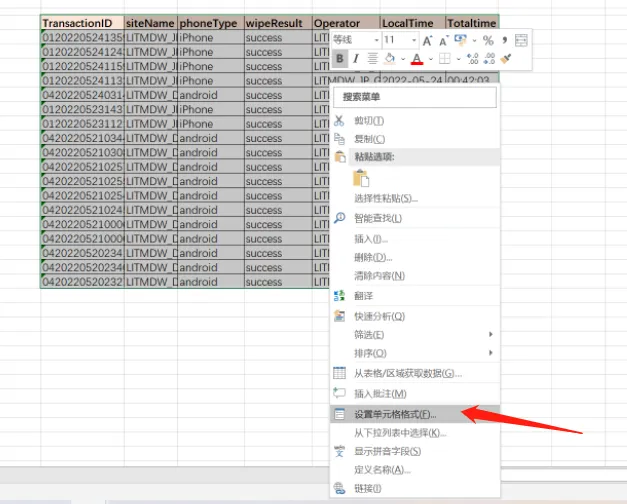Viewport: 627px width, 504px height.
Task: Select 显示拼音字段(S) menu item
Action: [415, 451]
